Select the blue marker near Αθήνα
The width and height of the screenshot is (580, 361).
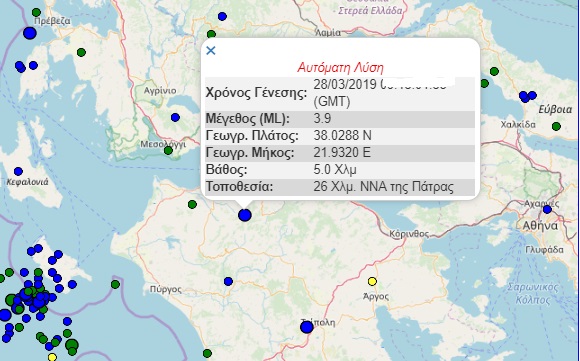(547, 210)
